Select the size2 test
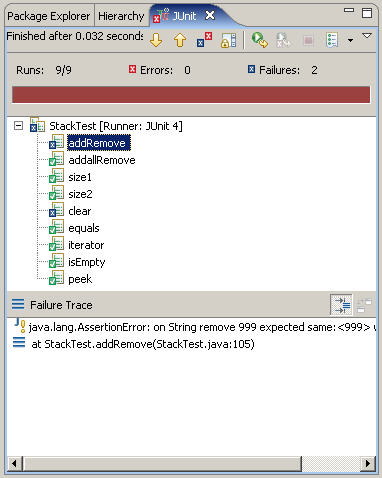This screenshot has width=382, height=478. point(80,194)
